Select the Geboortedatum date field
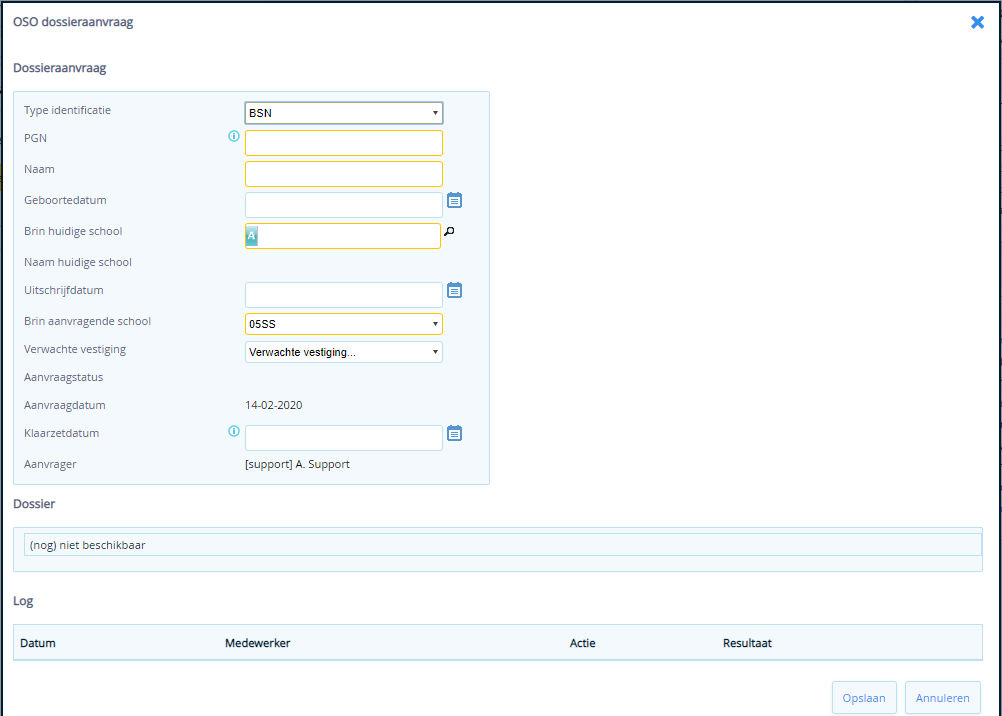The height and width of the screenshot is (716, 1002). (343, 205)
